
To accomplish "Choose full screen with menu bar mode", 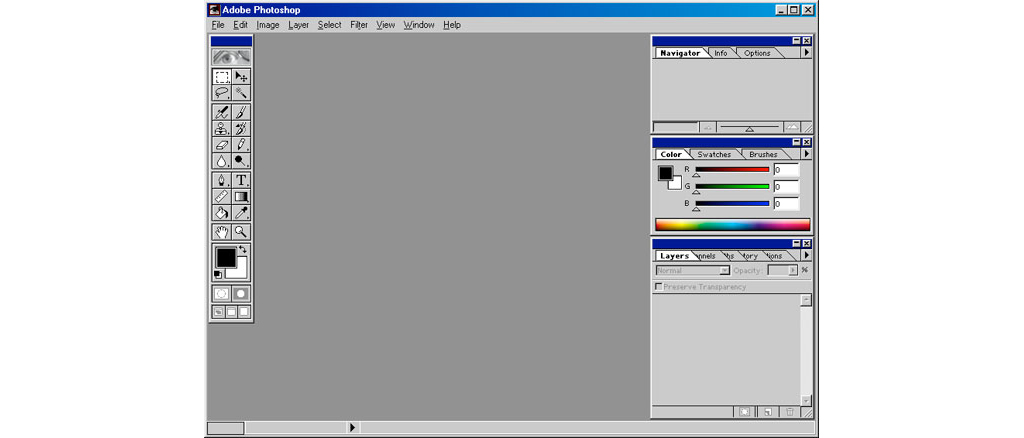I will 231,312.
